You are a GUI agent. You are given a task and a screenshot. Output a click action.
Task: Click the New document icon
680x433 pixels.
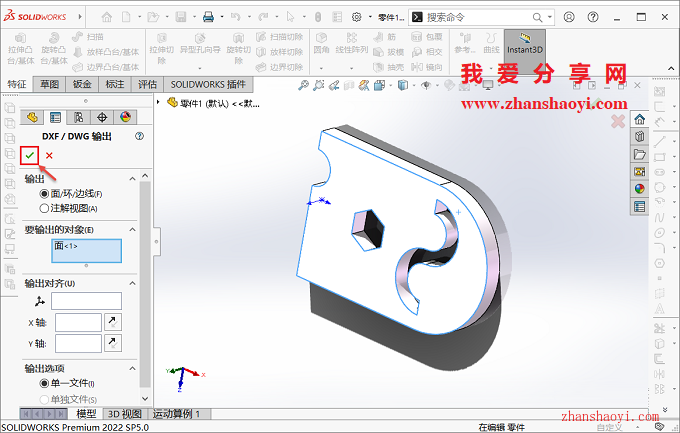(x=126, y=17)
